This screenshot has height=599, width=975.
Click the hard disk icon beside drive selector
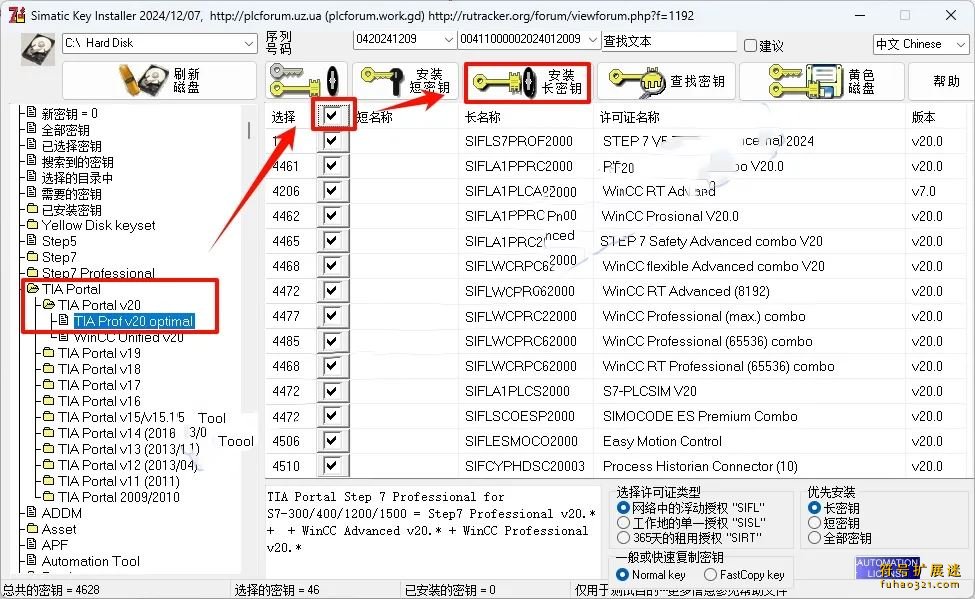click(38, 49)
